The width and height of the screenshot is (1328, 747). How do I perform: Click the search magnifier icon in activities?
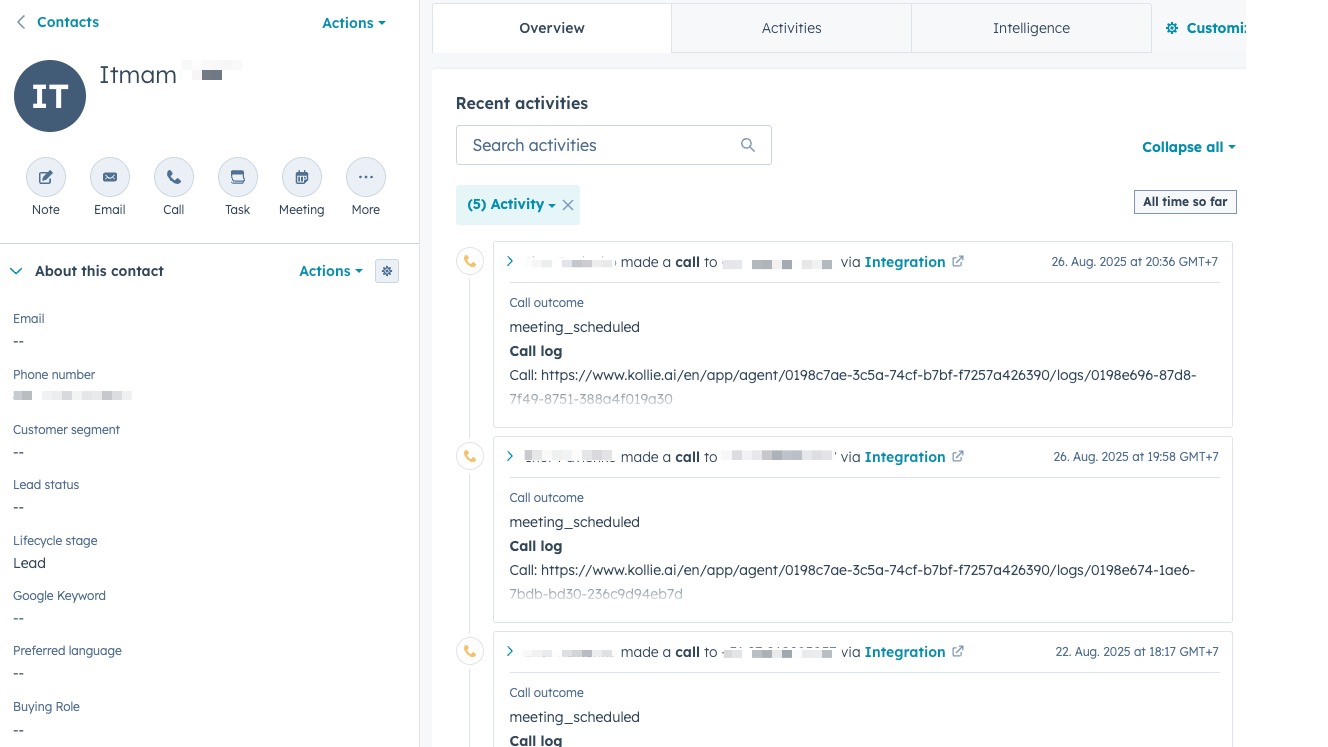(x=748, y=145)
